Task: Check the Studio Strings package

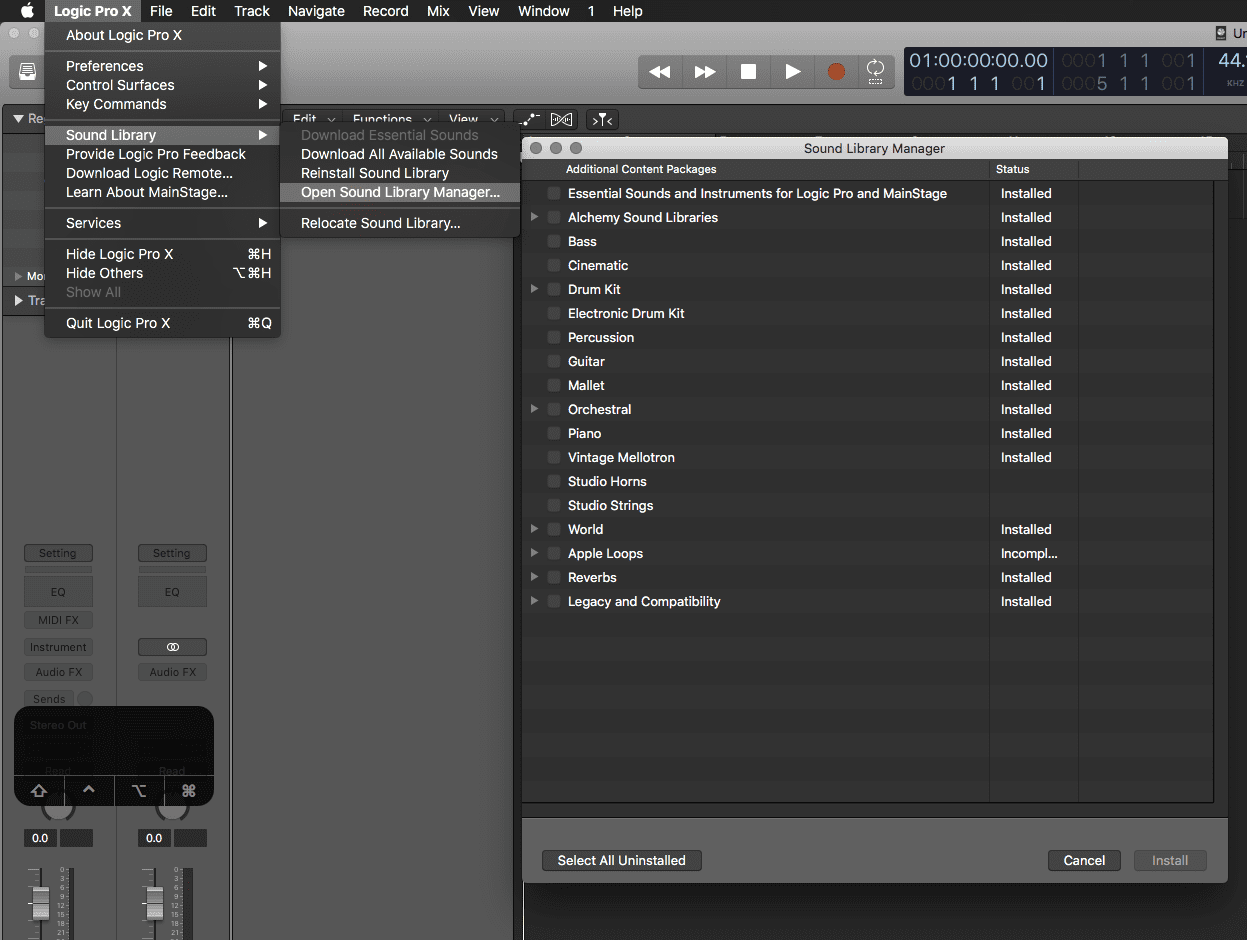Action: 554,505
